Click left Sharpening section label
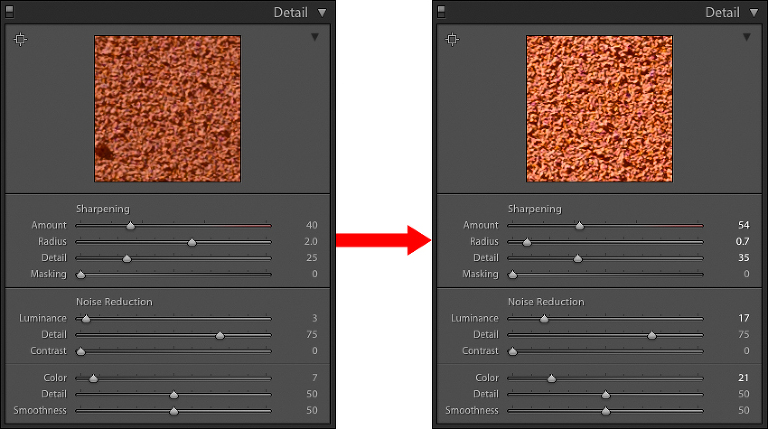Screen dimensions: 768x429 103,209
